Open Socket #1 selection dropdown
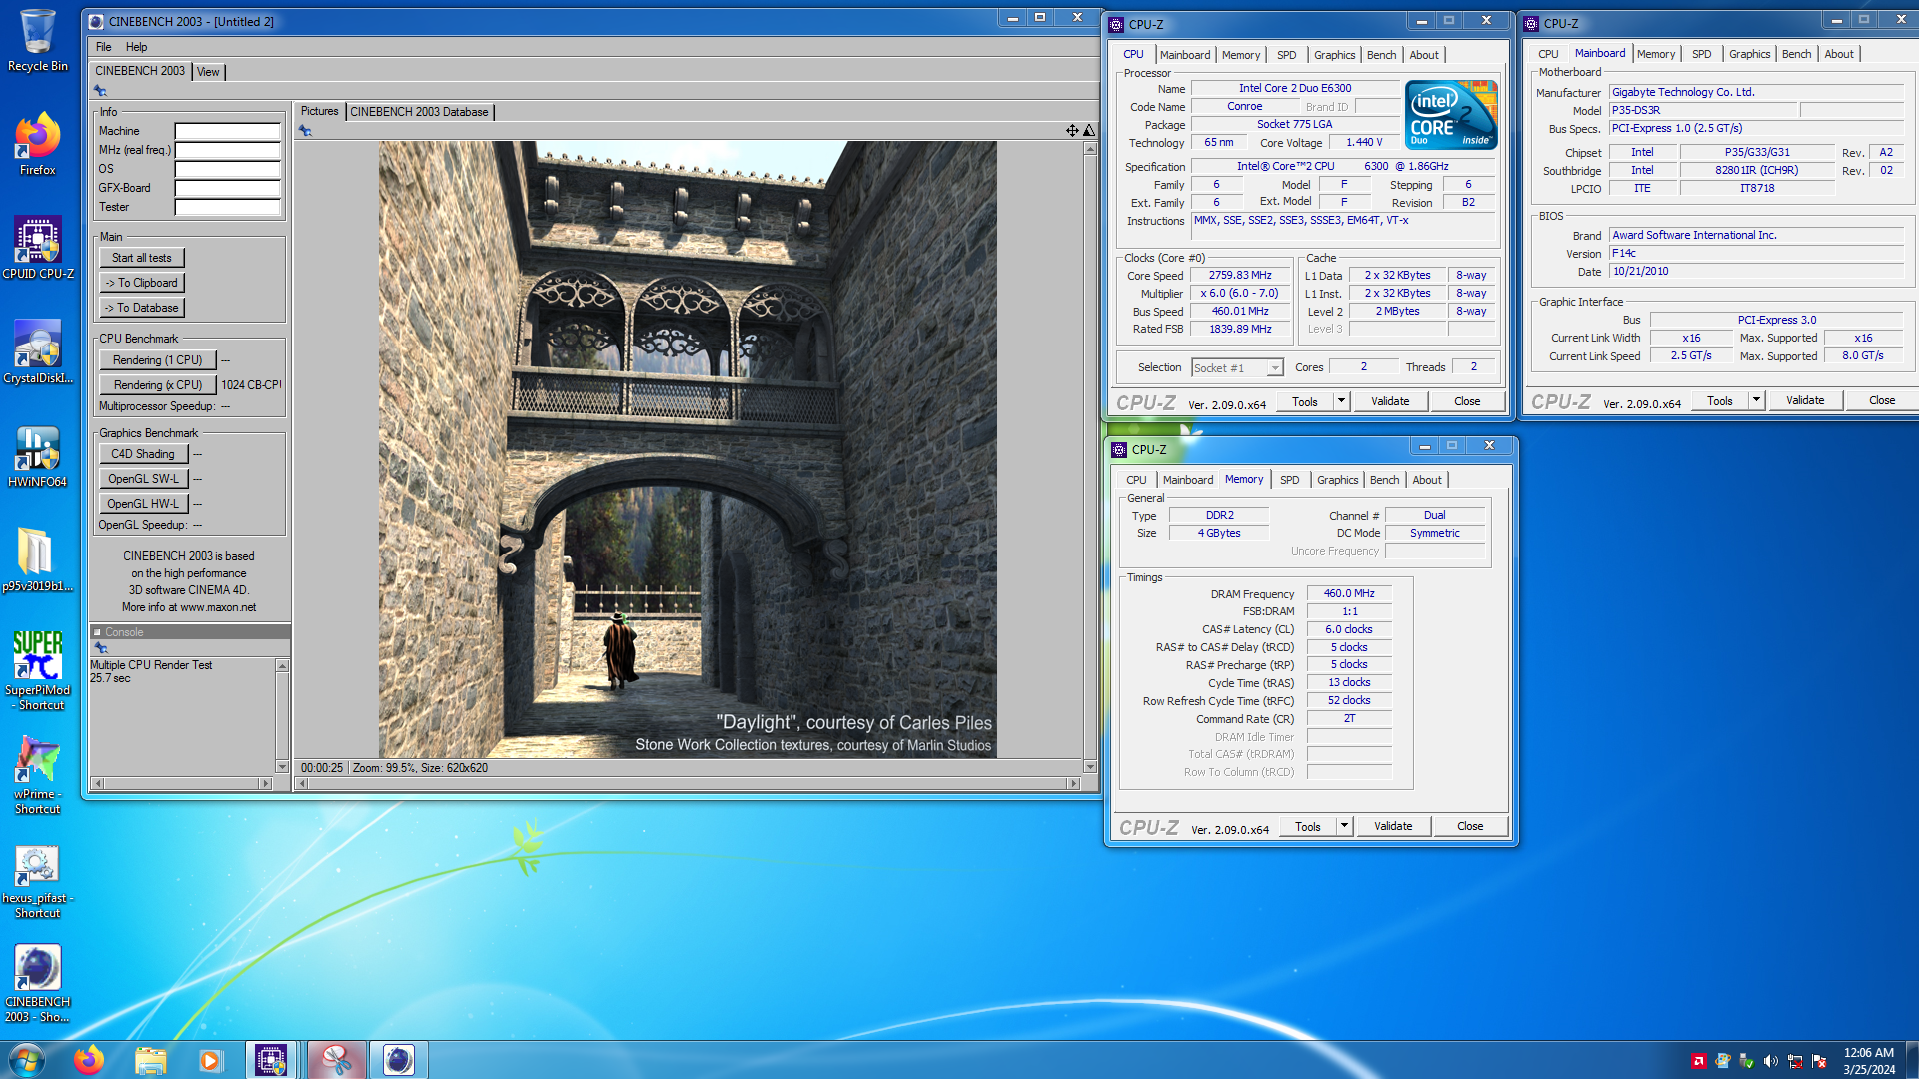The width and height of the screenshot is (1919, 1079). click(1237, 368)
